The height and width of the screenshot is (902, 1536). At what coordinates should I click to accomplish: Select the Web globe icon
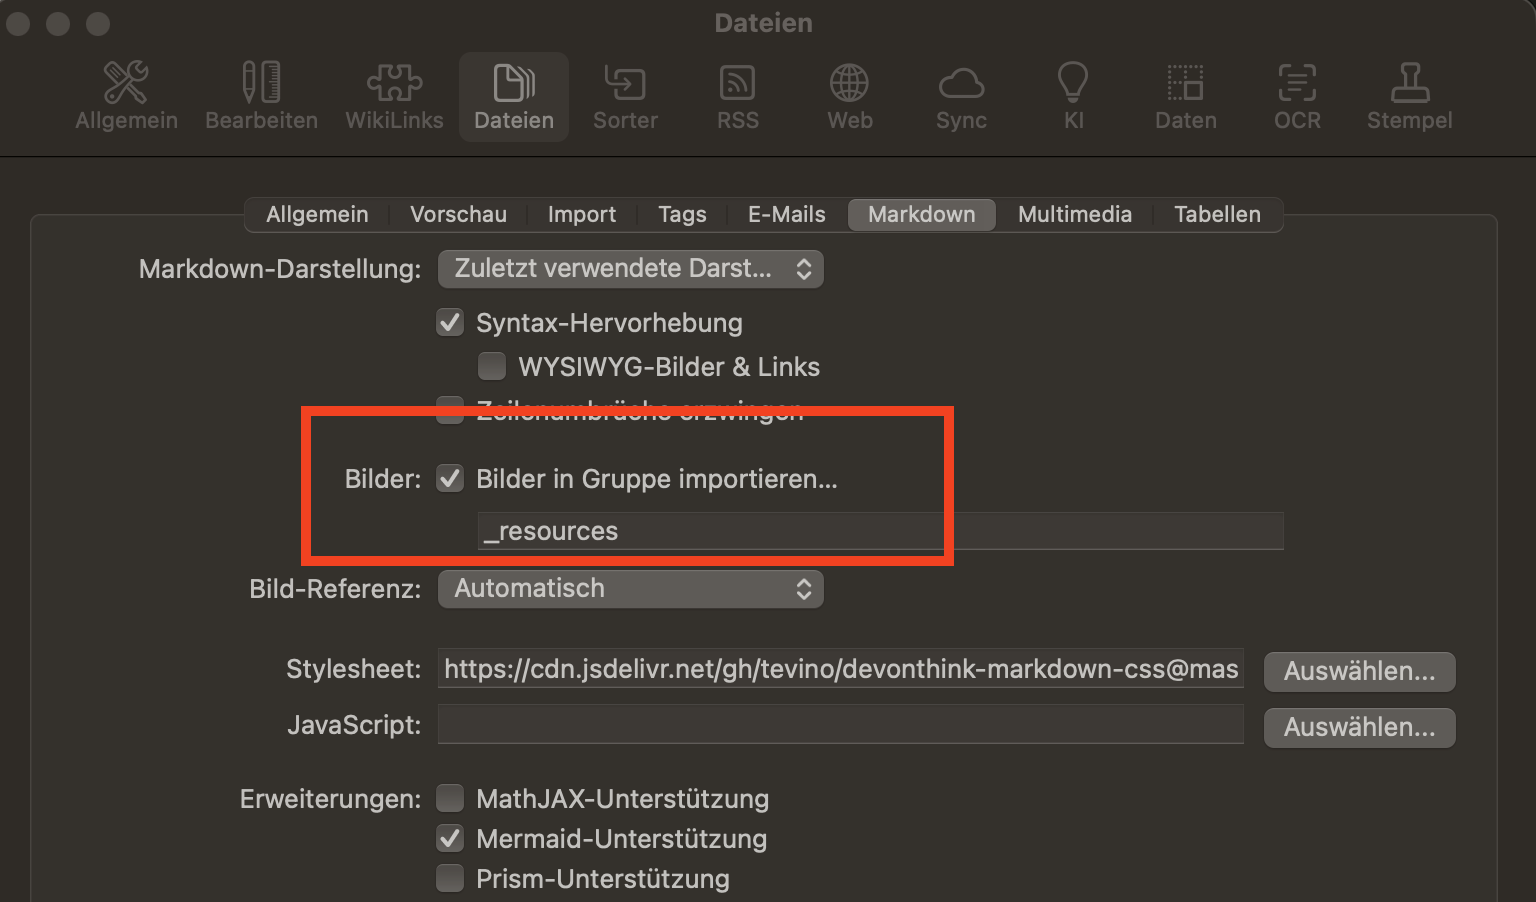pos(849,96)
